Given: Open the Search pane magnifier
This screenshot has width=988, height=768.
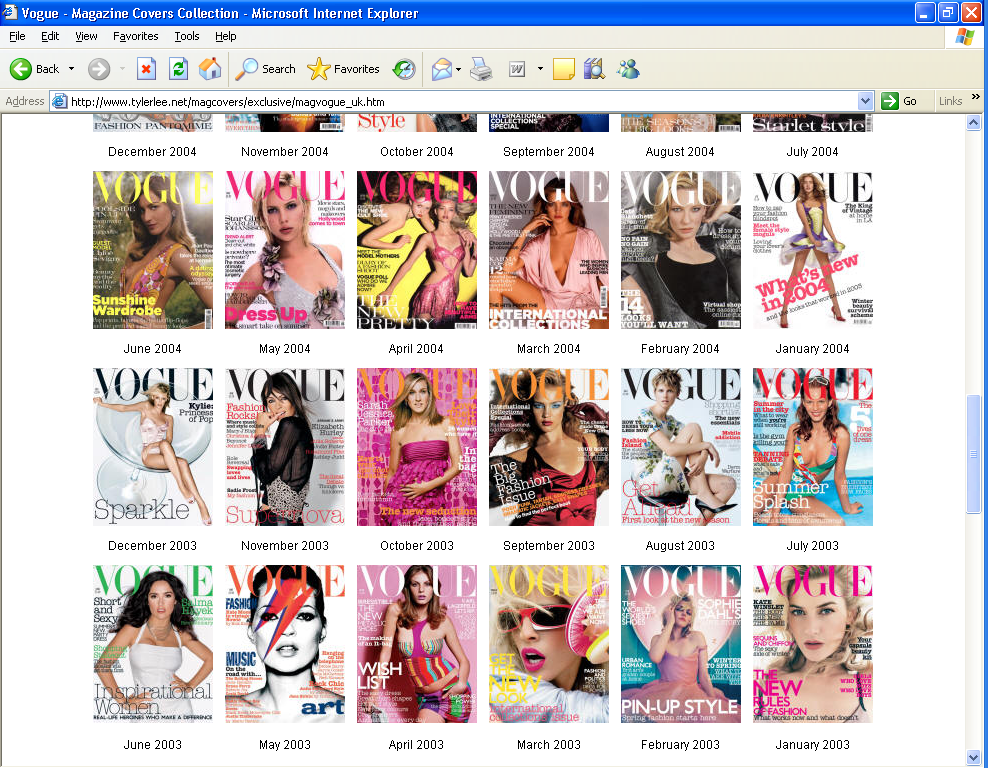Looking at the screenshot, I should tap(265, 69).
